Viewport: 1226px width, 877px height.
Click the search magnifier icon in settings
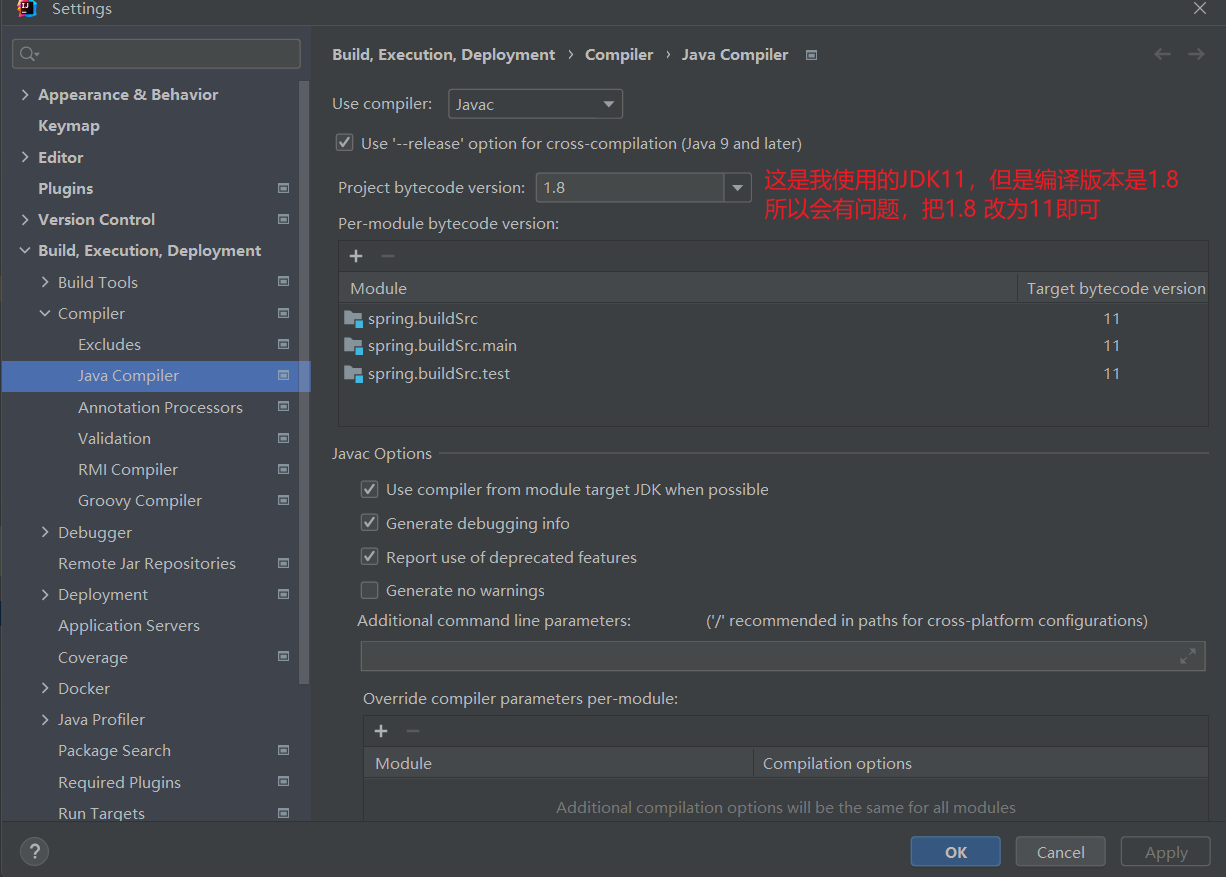(x=28, y=54)
